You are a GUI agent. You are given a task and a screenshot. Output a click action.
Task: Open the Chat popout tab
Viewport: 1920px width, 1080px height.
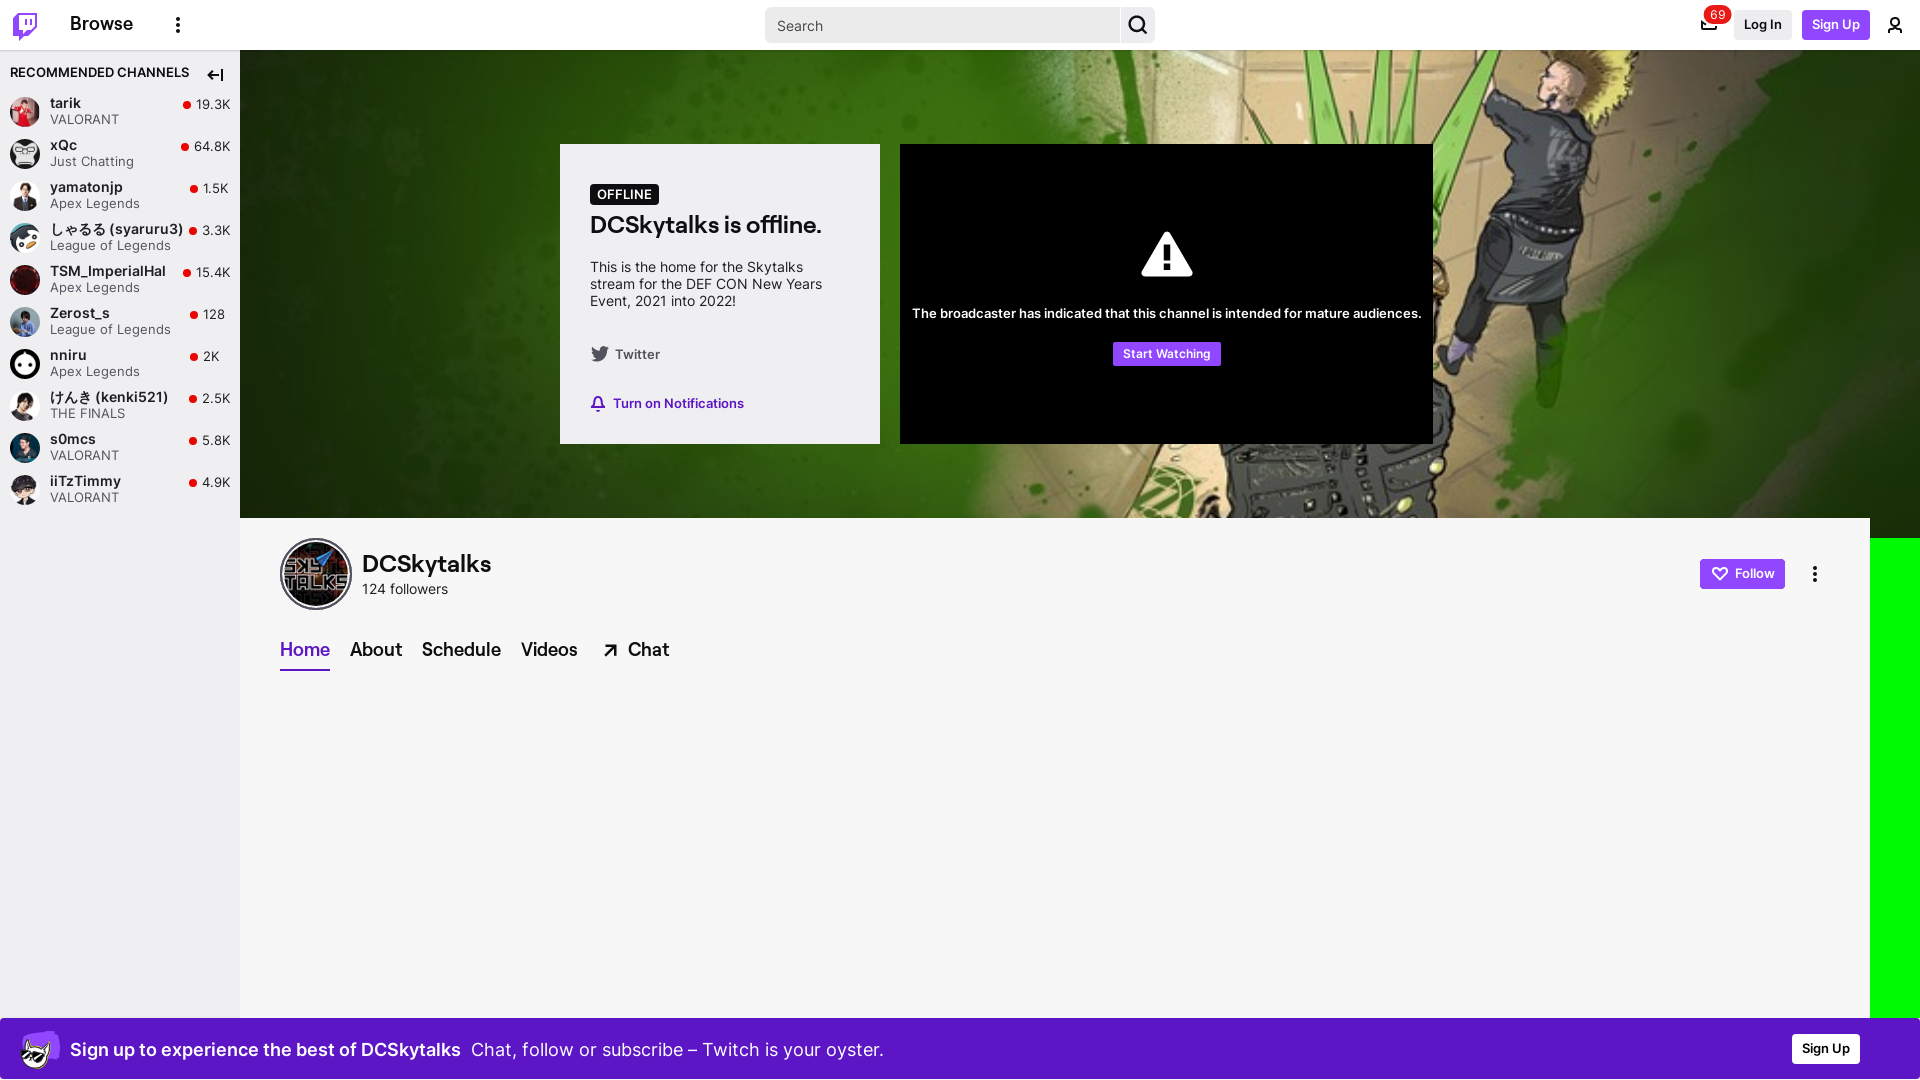(x=636, y=650)
